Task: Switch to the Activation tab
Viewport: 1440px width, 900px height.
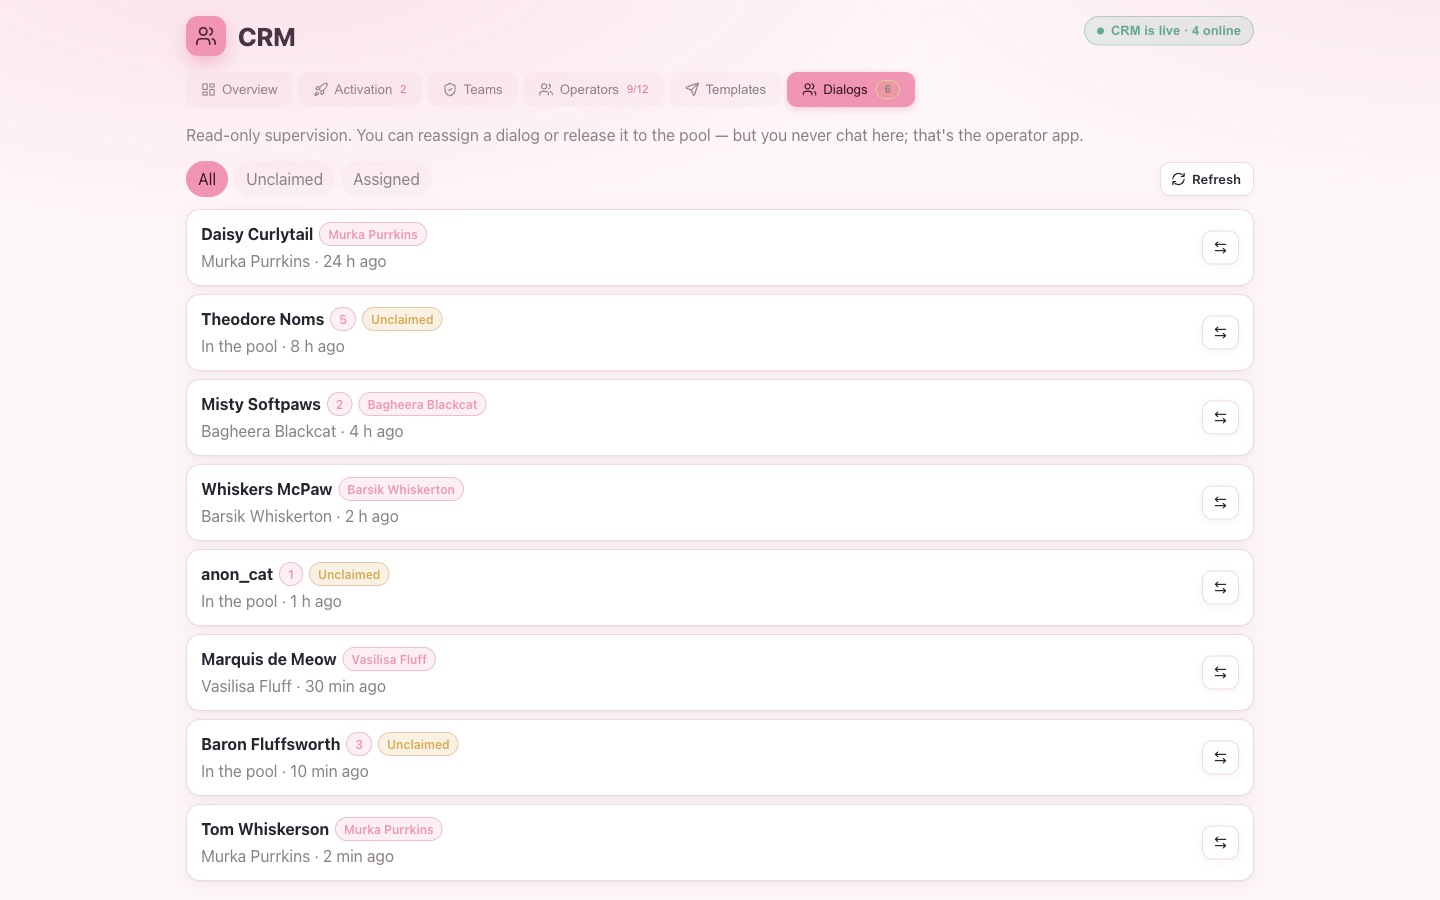Action: point(360,89)
